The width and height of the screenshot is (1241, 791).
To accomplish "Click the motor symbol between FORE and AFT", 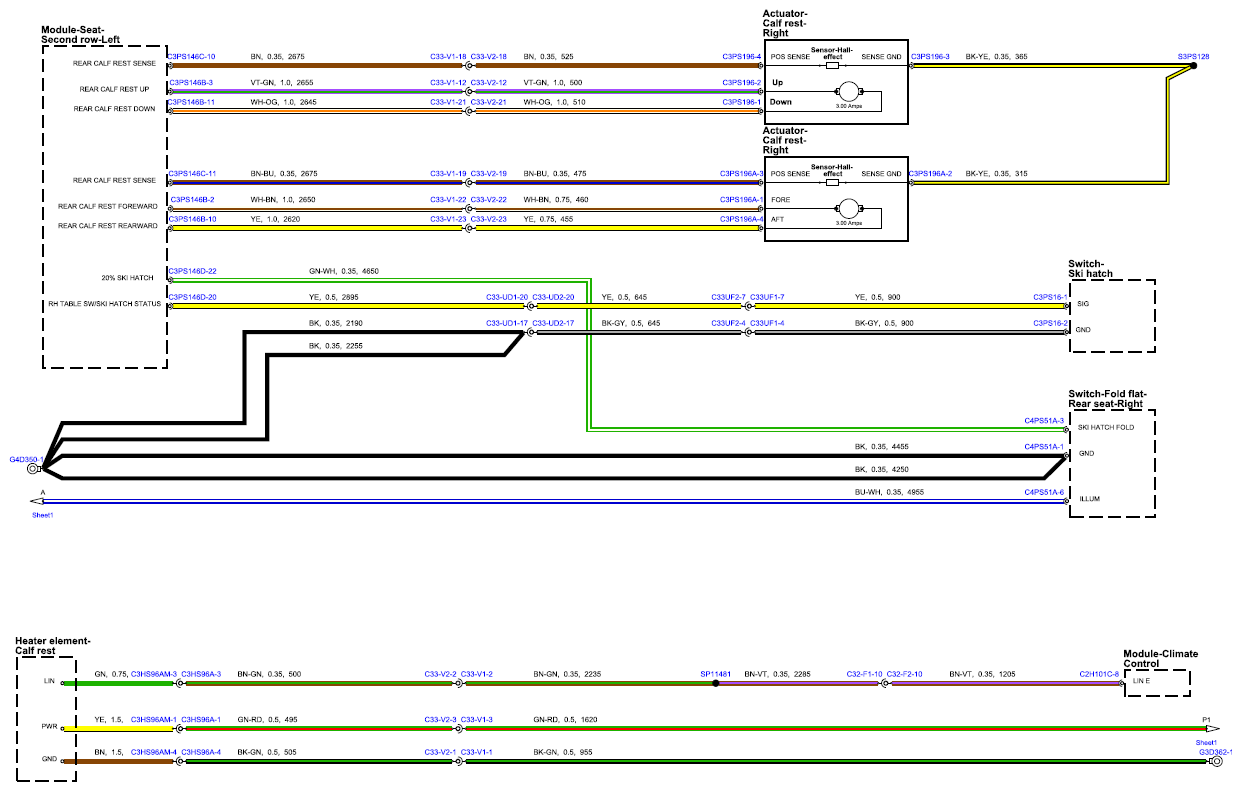I will 849,209.
